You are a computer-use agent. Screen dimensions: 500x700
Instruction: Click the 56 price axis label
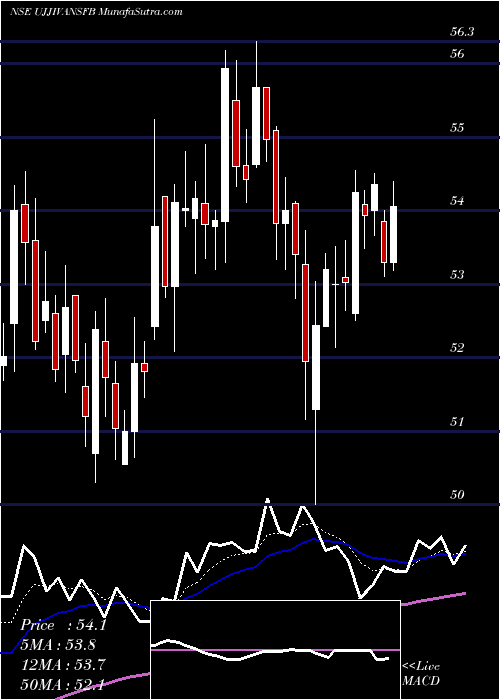click(458, 54)
